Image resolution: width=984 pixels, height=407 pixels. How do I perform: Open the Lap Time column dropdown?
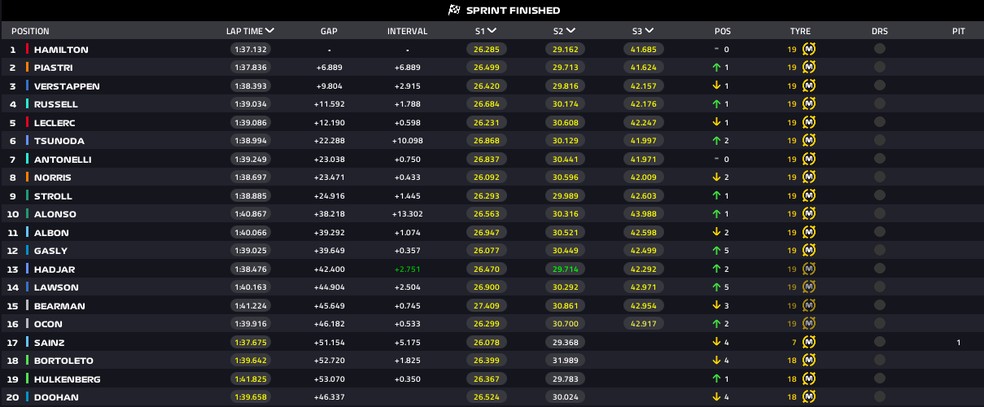click(x=270, y=31)
